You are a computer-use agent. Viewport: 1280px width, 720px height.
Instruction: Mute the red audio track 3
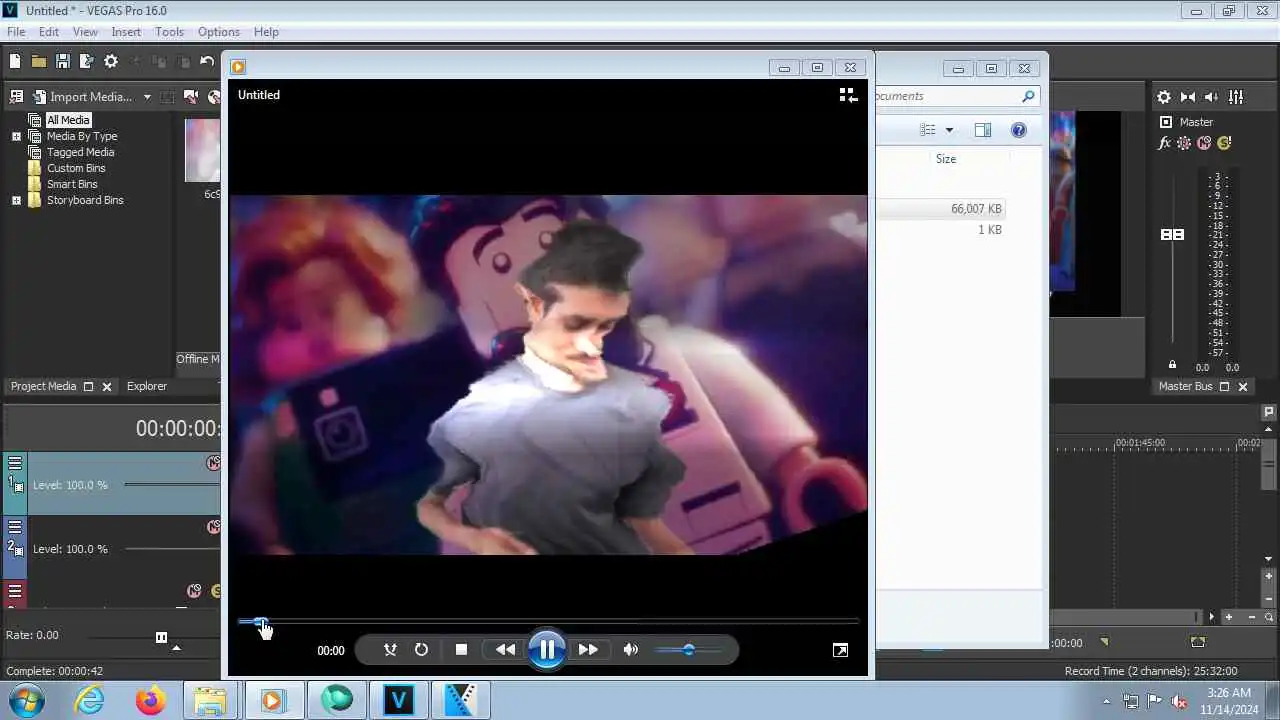(x=194, y=591)
